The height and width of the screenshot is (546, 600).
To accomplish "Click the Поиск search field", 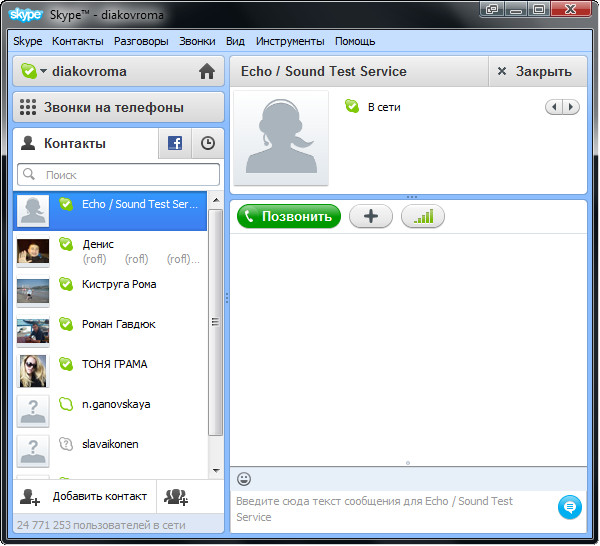I will pyautogui.click(x=119, y=175).
